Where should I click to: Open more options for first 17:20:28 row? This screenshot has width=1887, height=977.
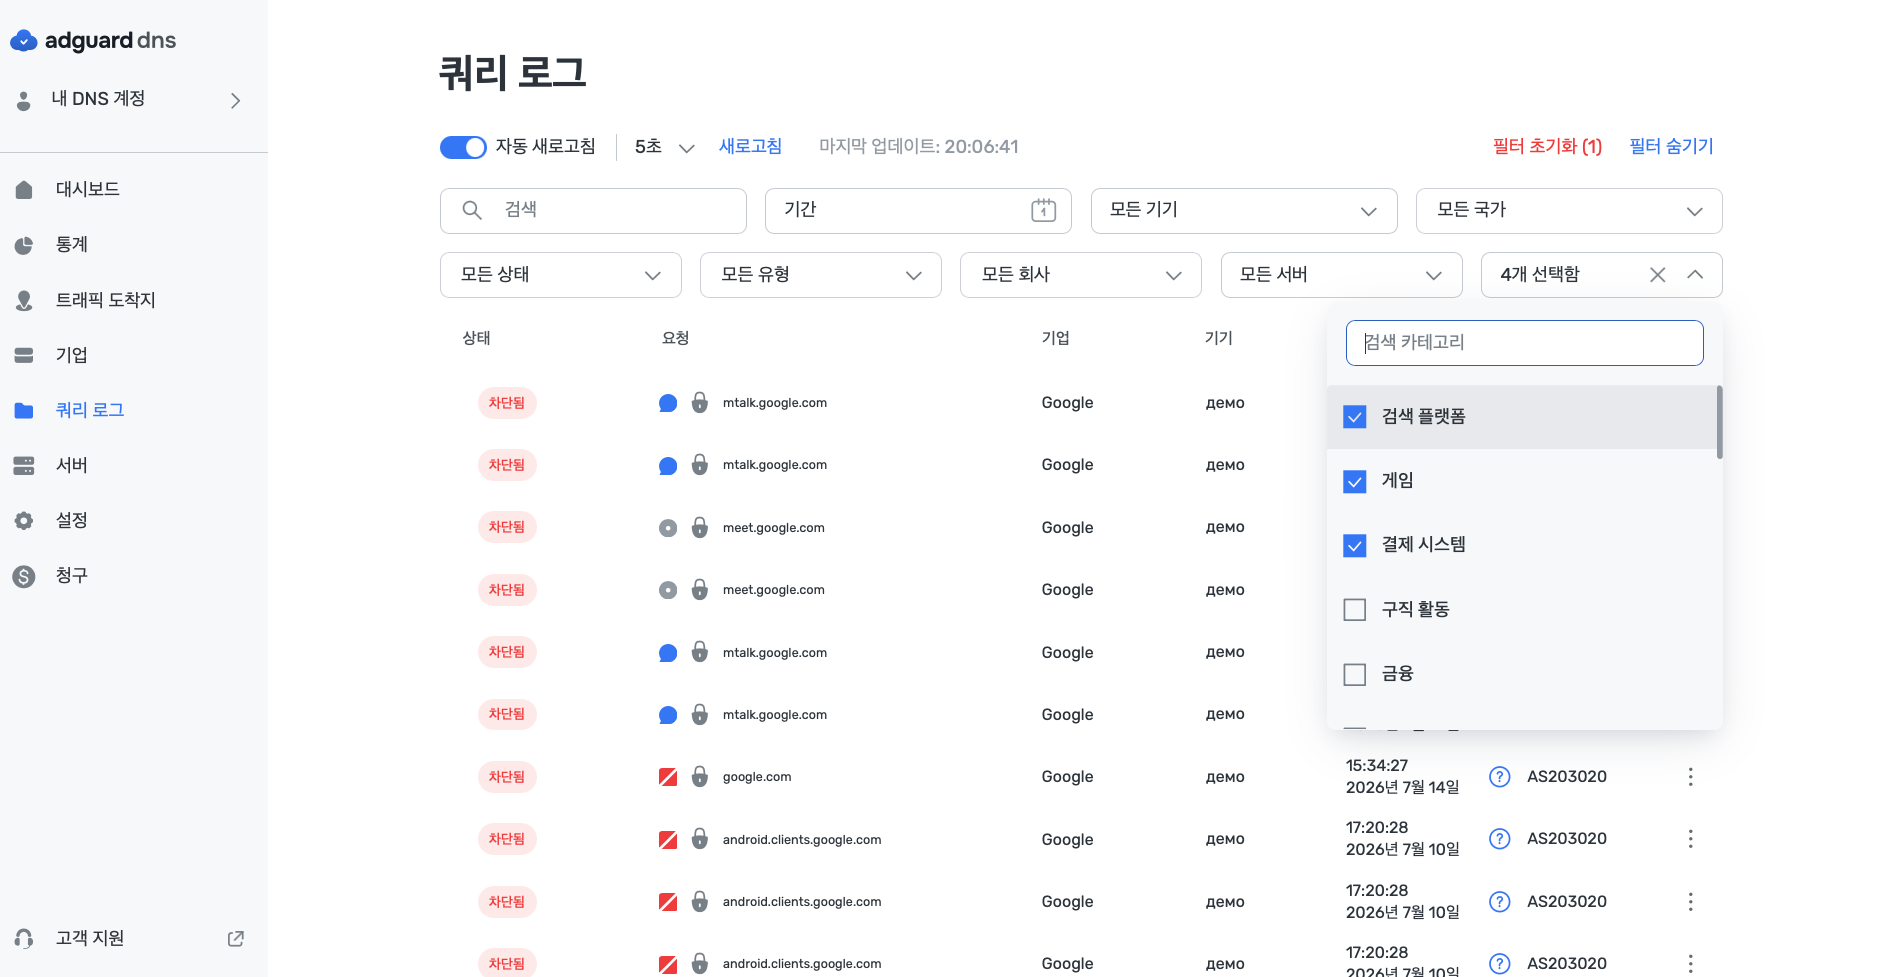tap(1690, 839)
